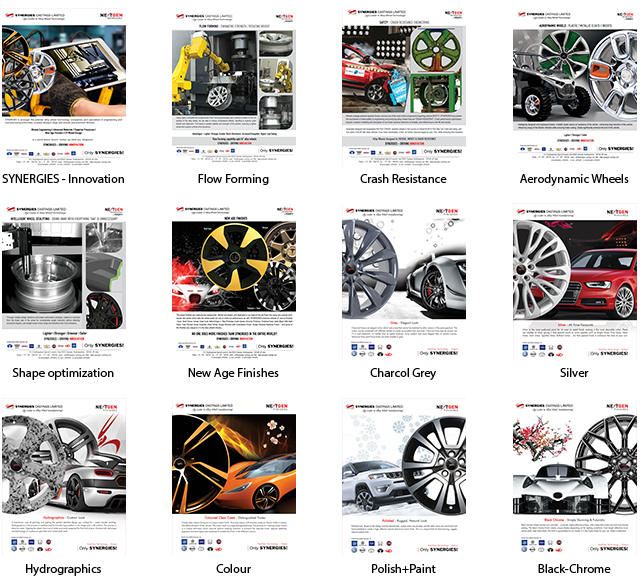This screenshot has width=644, height=588.
Task: View the Shape optimization brochure thumbnail
Action: [x=64, y=282]
